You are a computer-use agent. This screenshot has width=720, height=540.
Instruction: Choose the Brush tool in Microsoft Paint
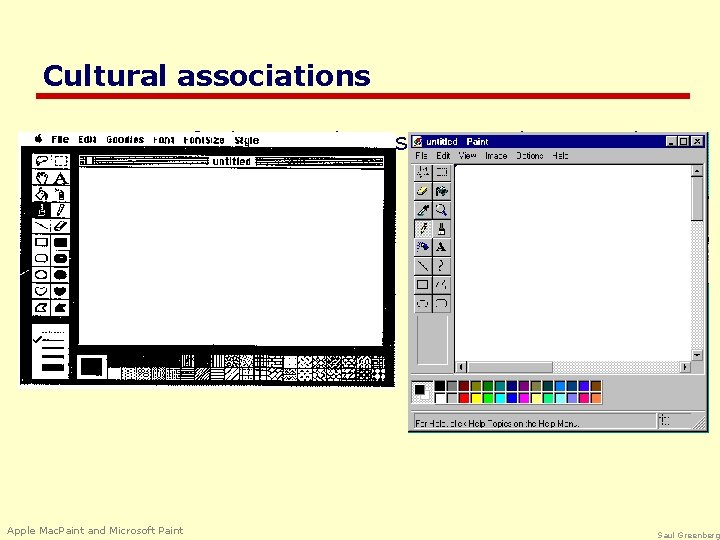(x=441, y=228)
